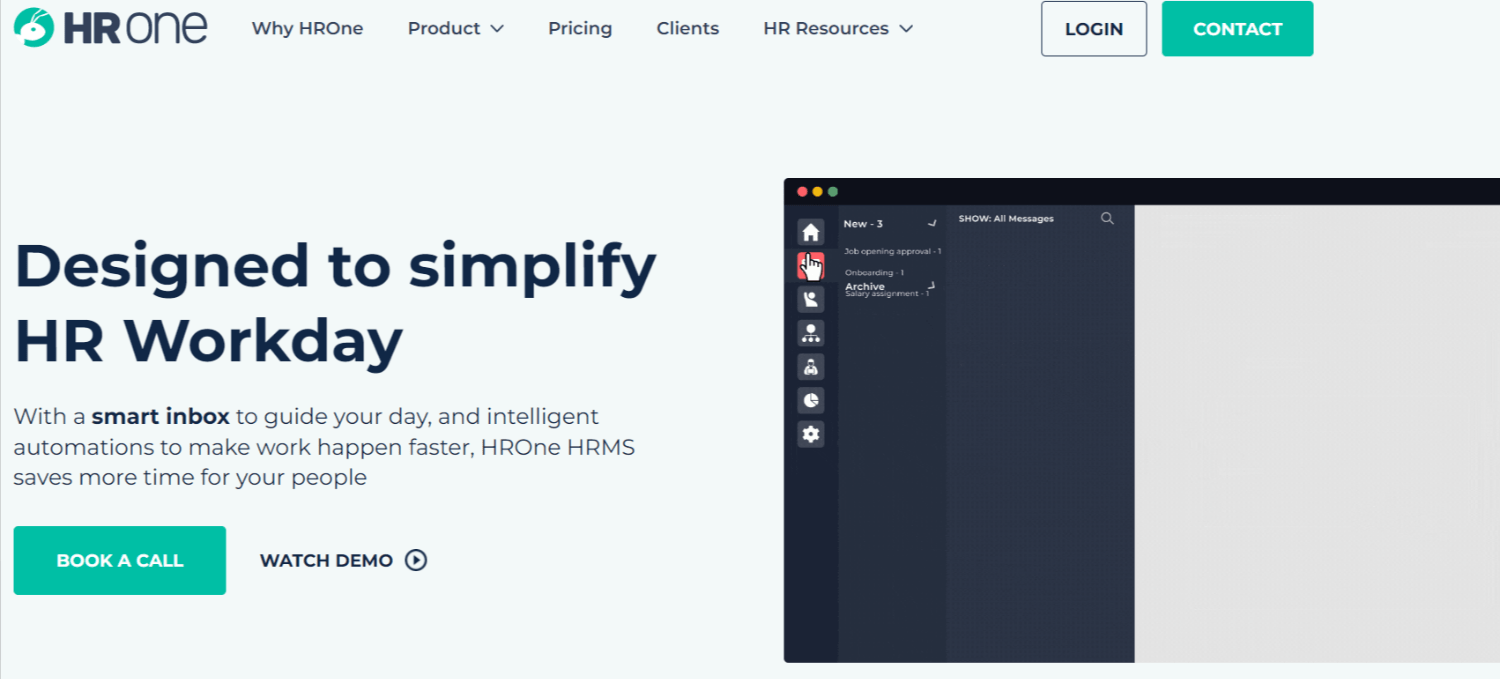
Task: Open the Job opening approval message
Action: point(892,251)
